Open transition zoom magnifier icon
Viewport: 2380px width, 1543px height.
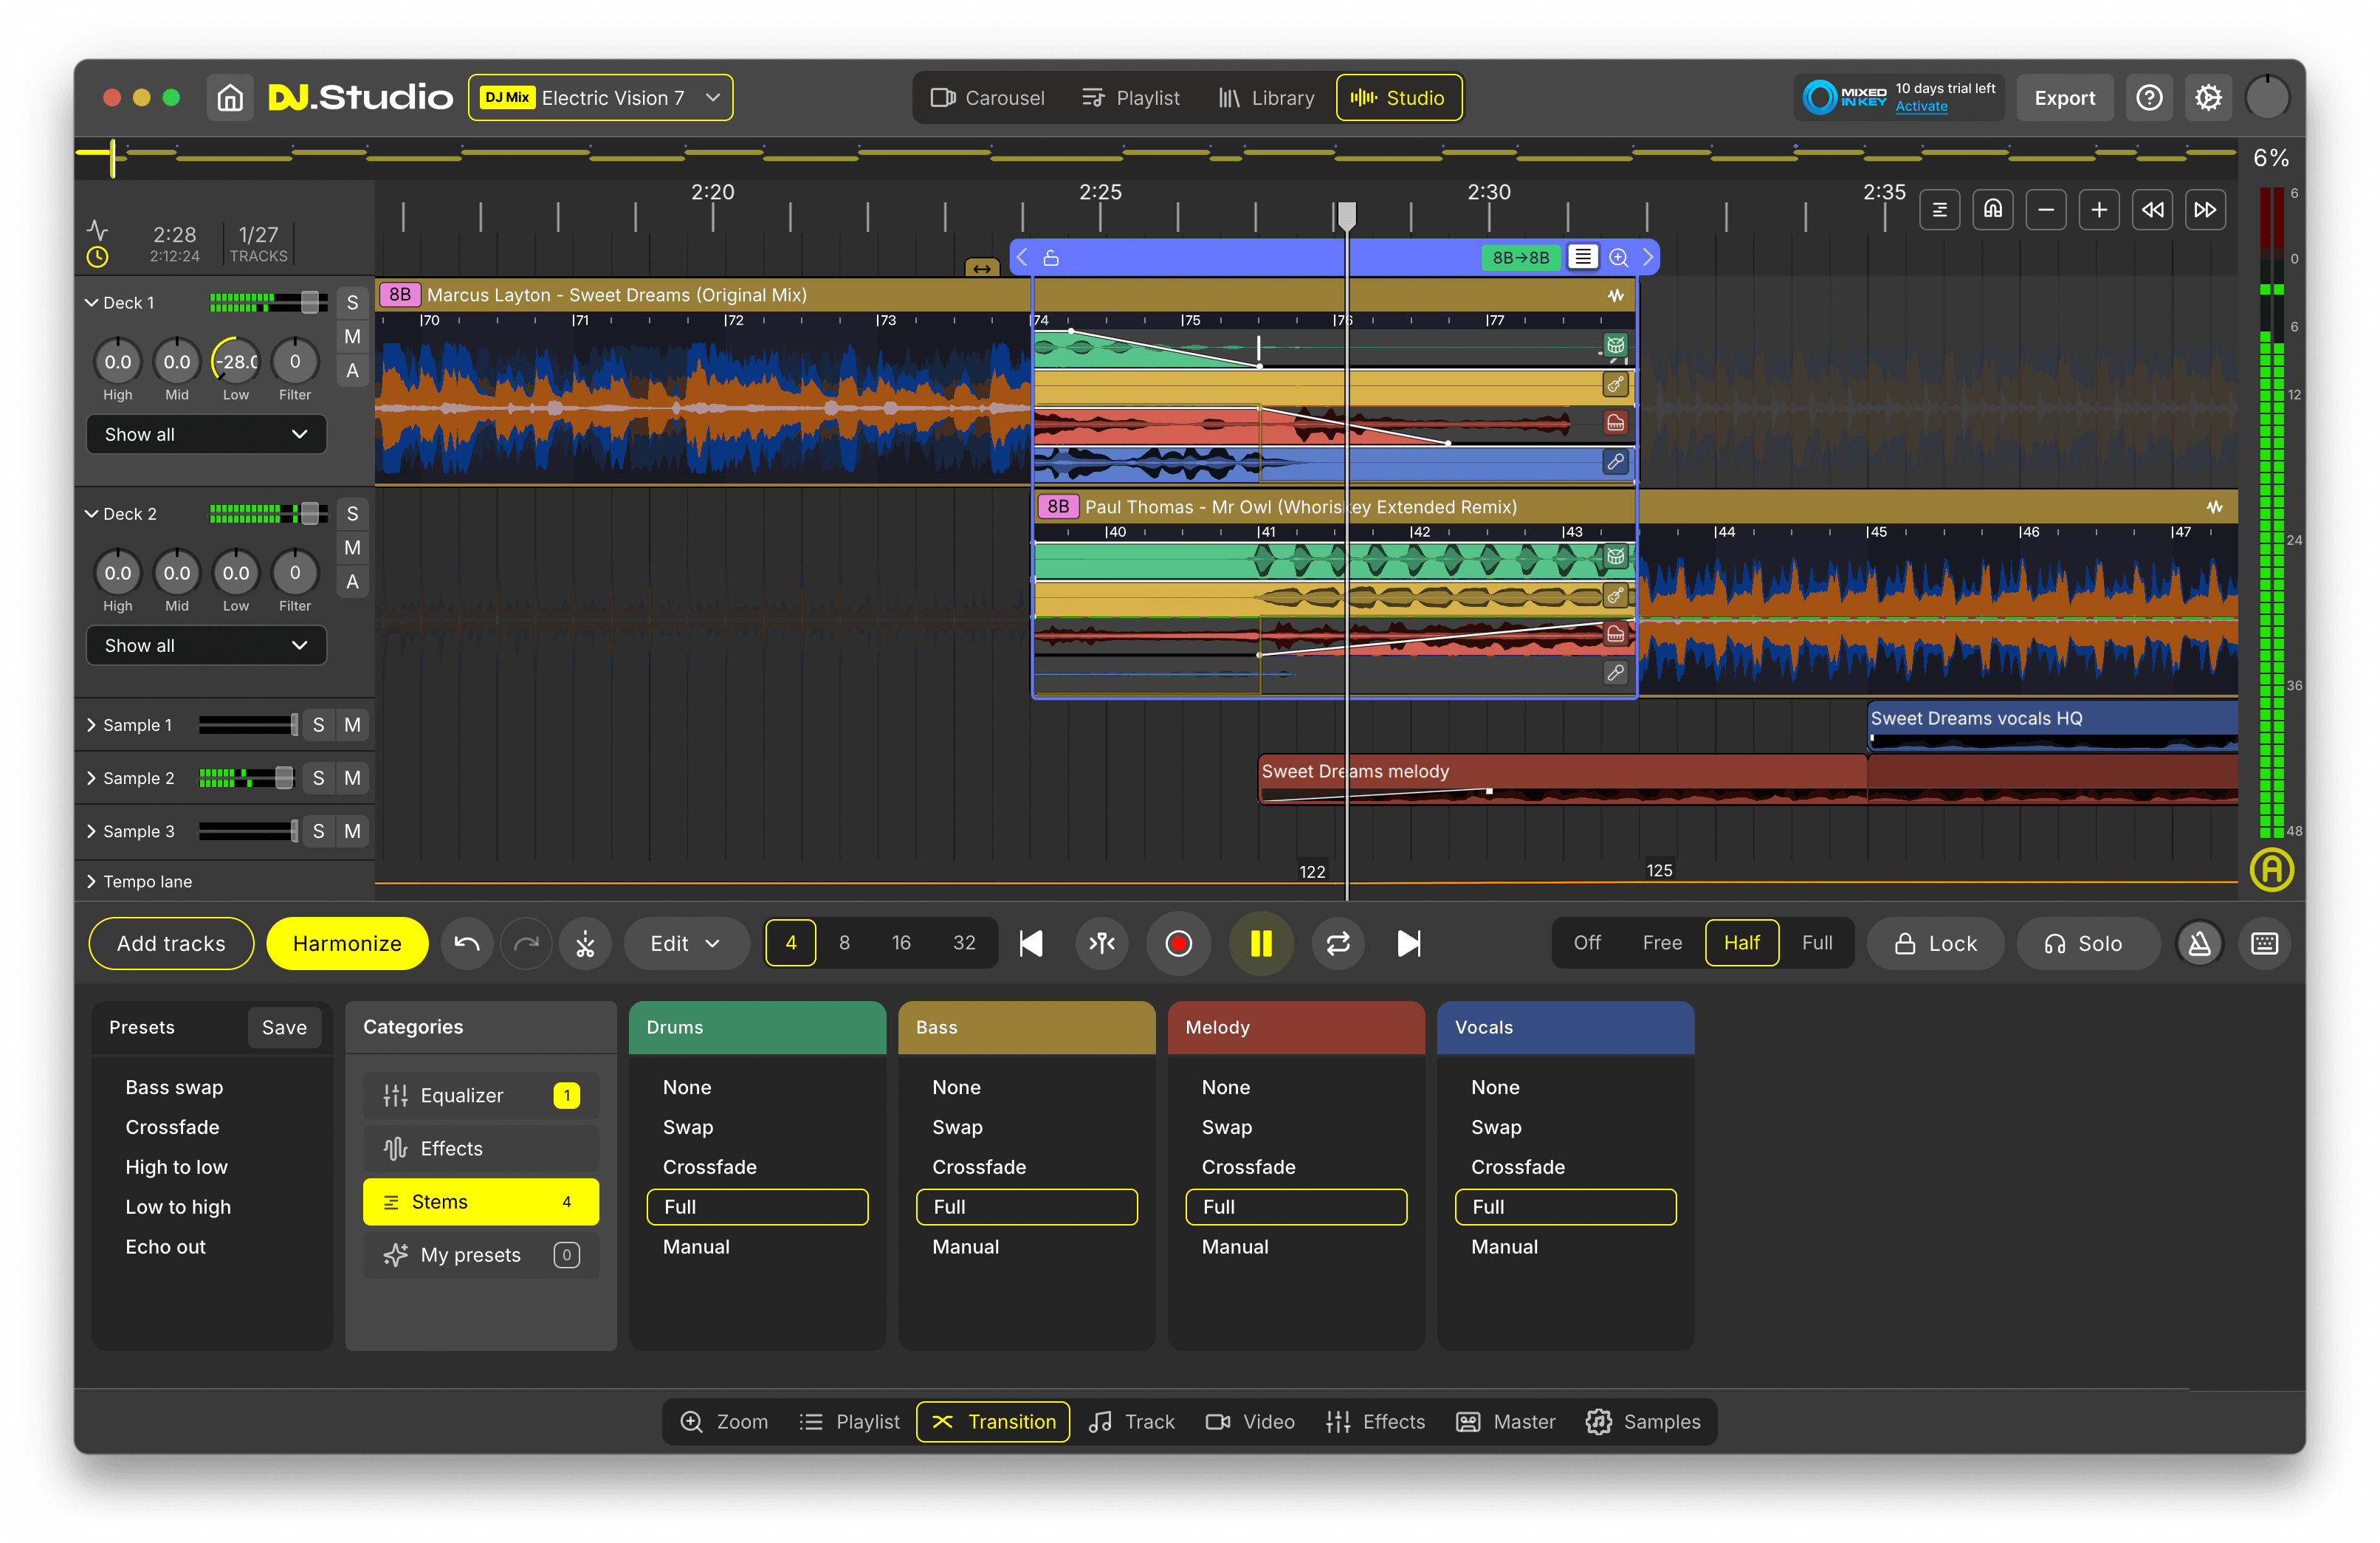pyautogui.click(x=1618, y=258)
